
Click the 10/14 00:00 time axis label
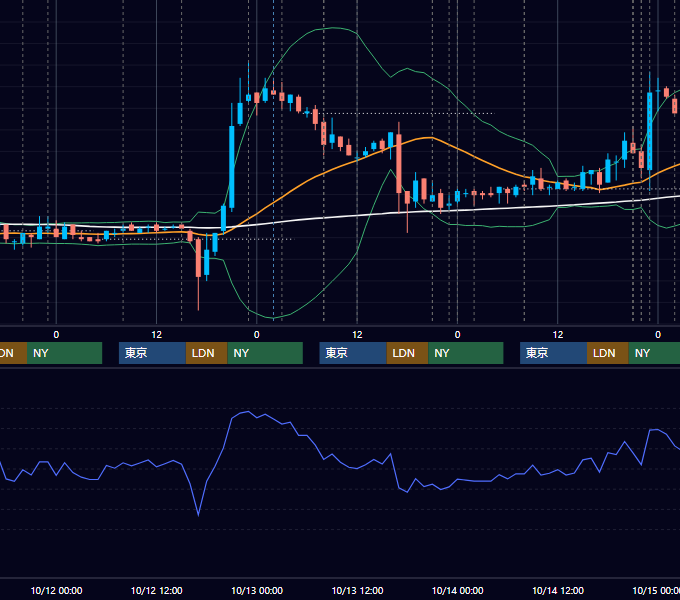458,590
